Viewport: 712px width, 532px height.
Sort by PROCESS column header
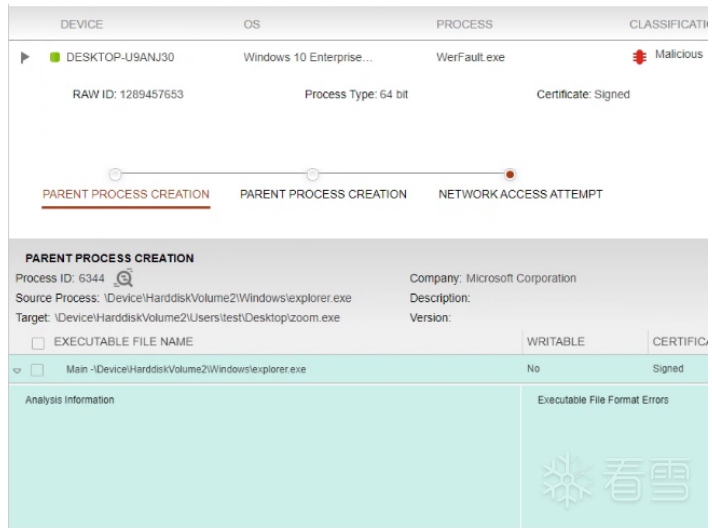point(464,25)
